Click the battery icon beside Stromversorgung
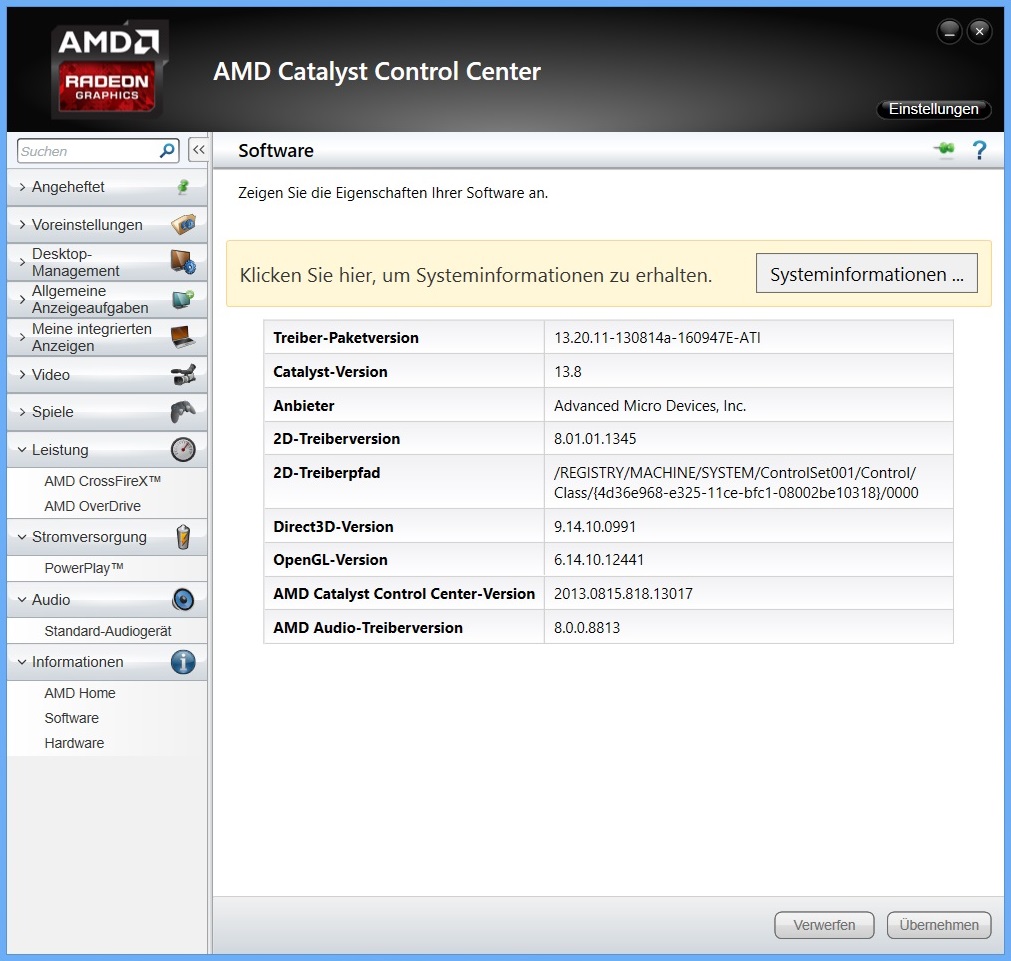 click(183, 537)
